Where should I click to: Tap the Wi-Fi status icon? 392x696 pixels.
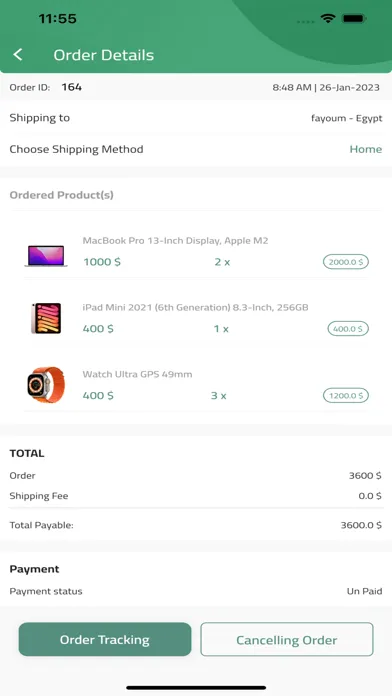click(x=328, y=19)
